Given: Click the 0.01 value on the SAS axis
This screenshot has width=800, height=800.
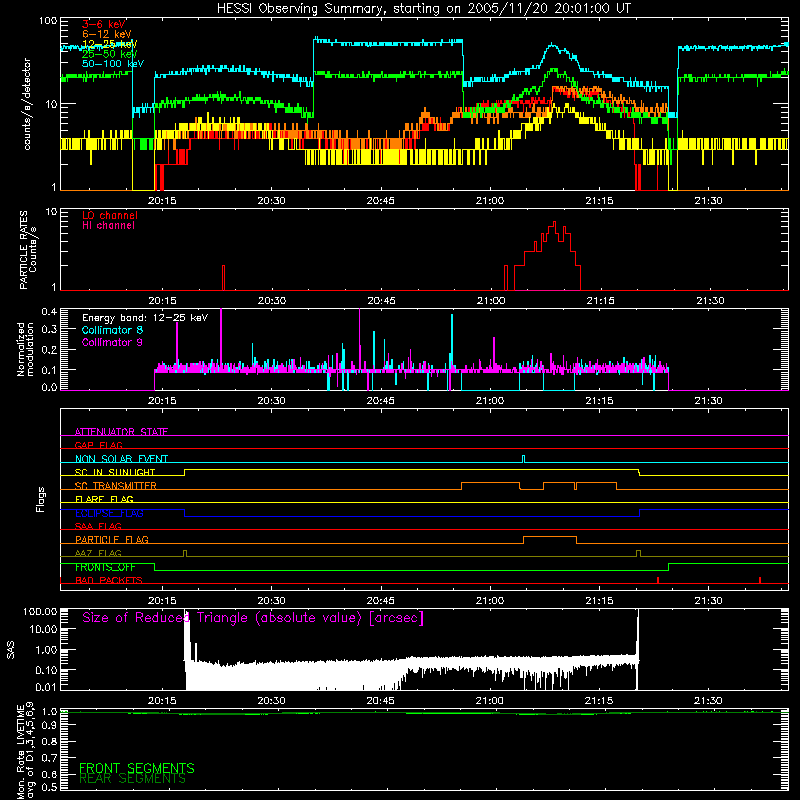Looking at the screenshot, I should [46, 687].
